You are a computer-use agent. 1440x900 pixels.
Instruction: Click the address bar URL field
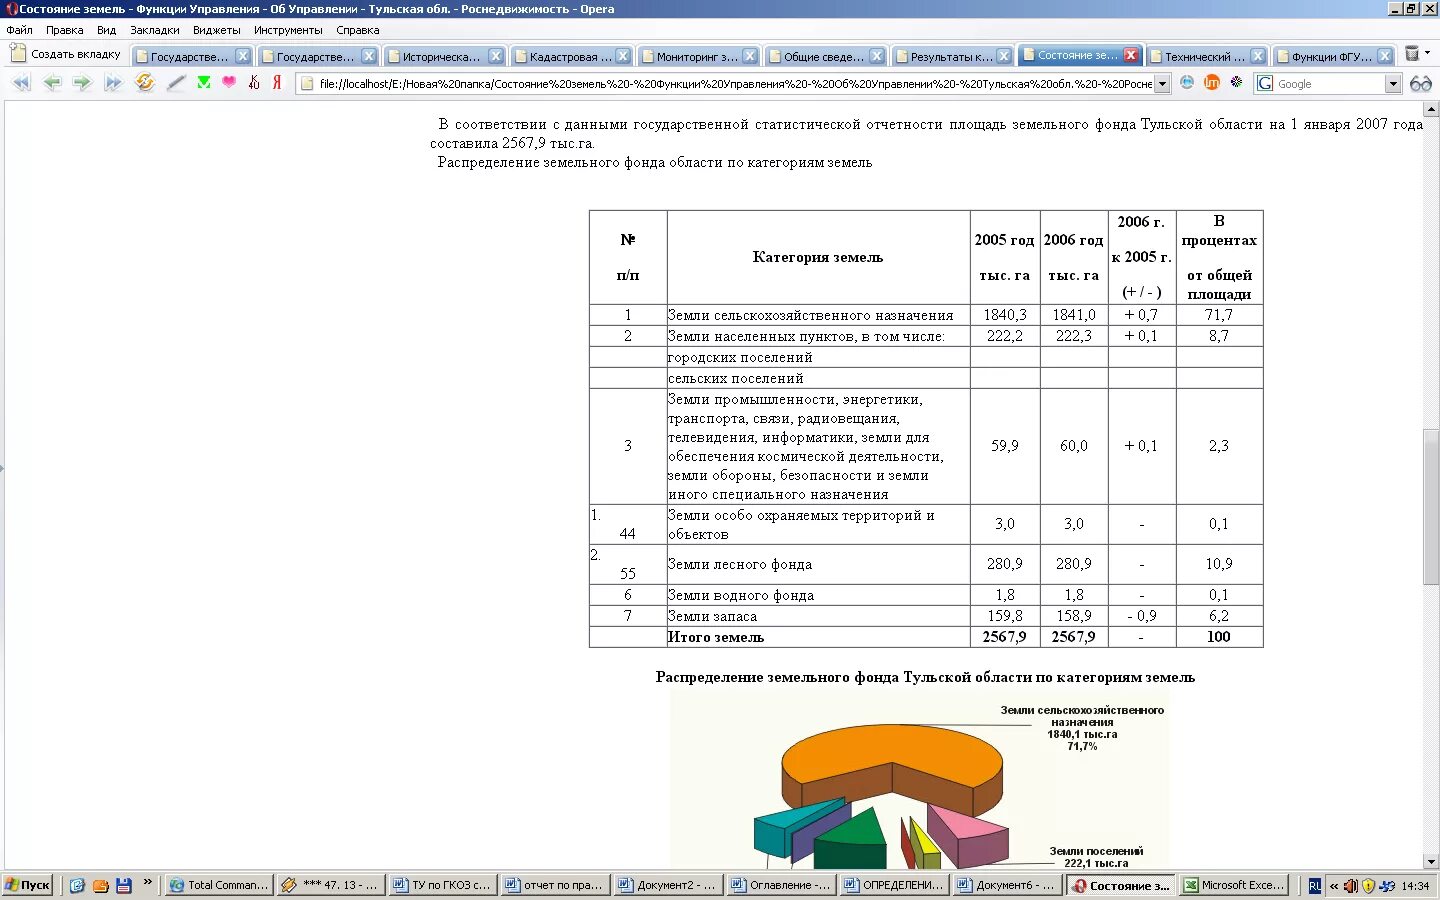pyautogui.click(x=735, y=84)
